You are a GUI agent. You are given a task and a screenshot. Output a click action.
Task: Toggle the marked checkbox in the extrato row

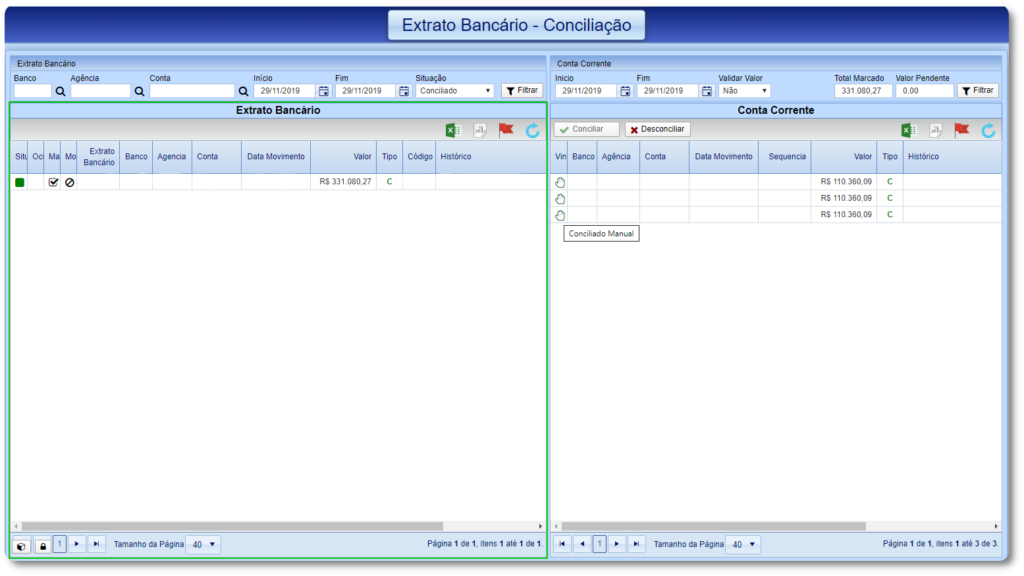point(54,182)
